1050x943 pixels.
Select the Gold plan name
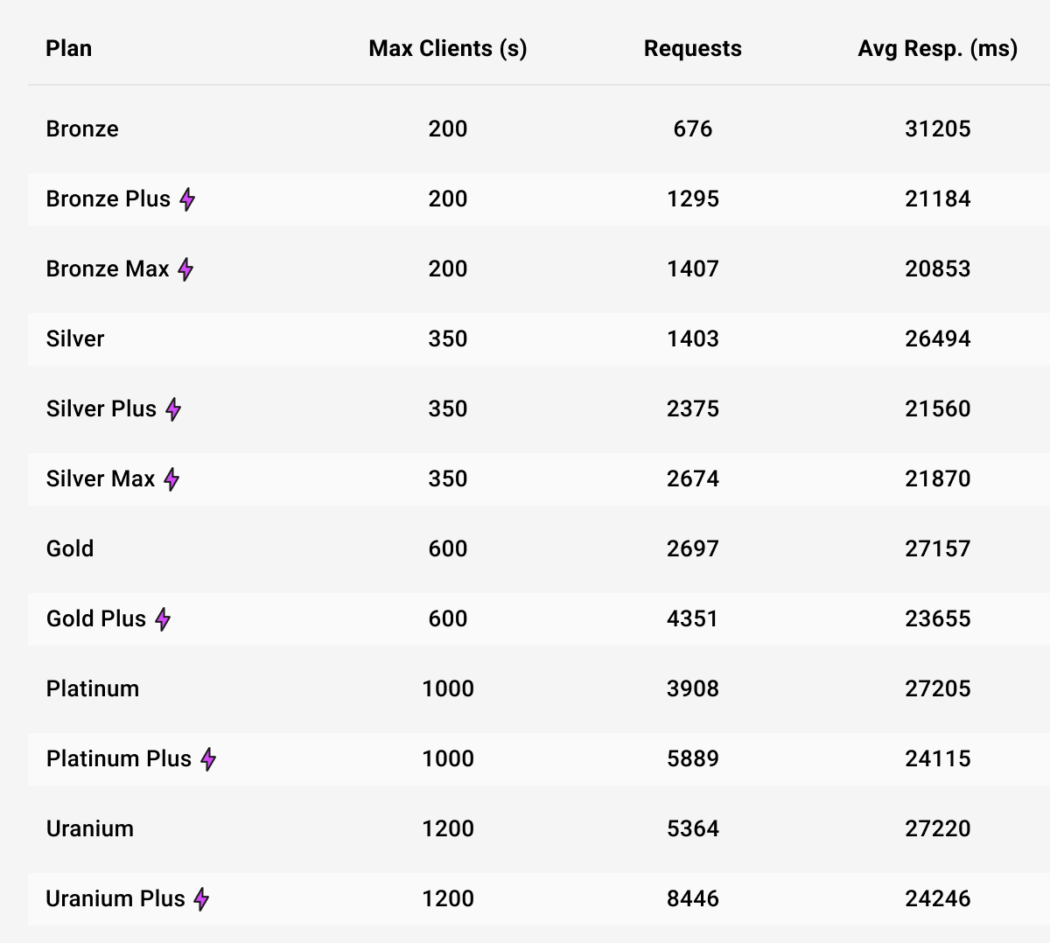click(70, 549)
